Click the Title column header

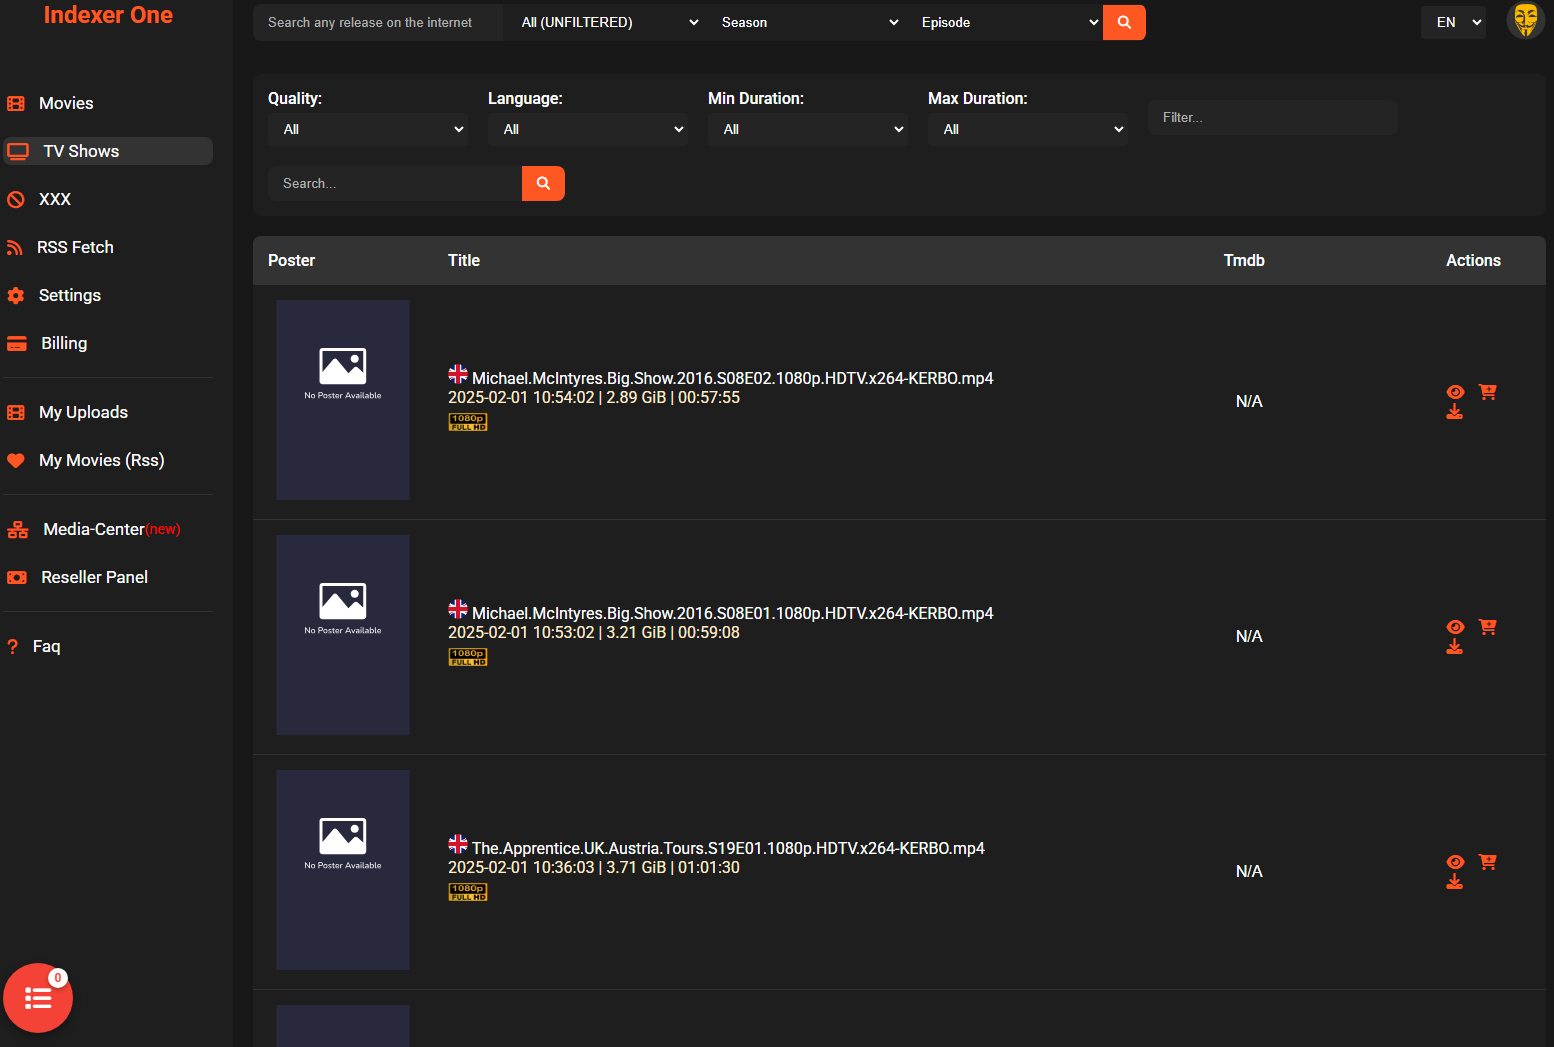464,260
